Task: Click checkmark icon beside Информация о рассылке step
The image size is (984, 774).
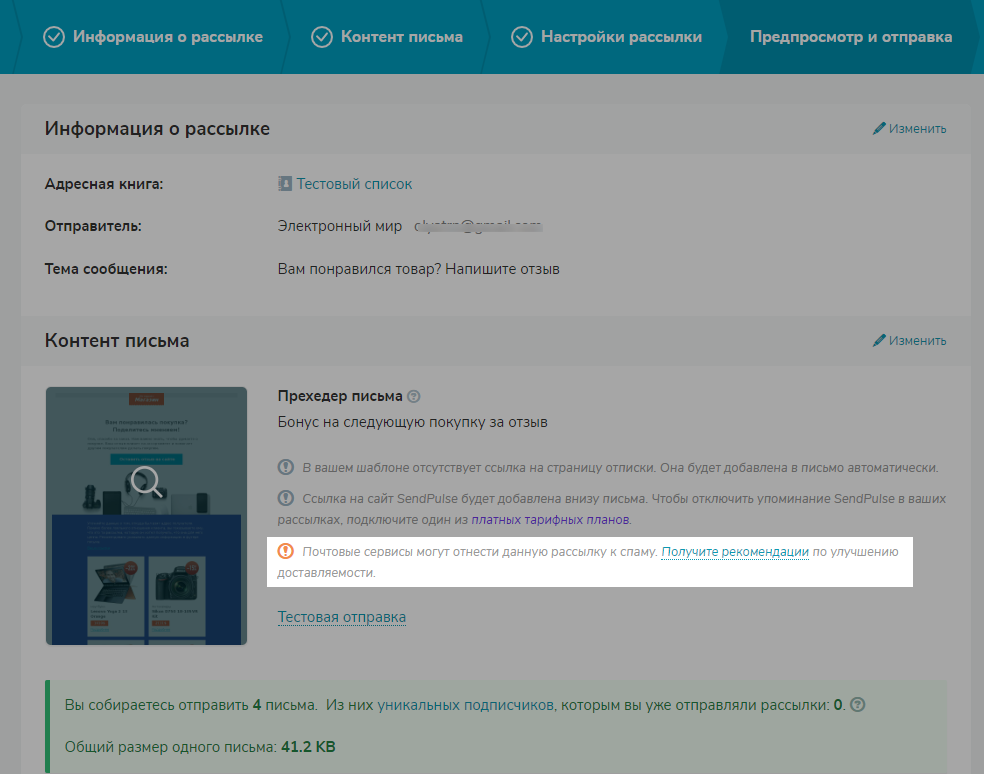Action: pos(54,37)
